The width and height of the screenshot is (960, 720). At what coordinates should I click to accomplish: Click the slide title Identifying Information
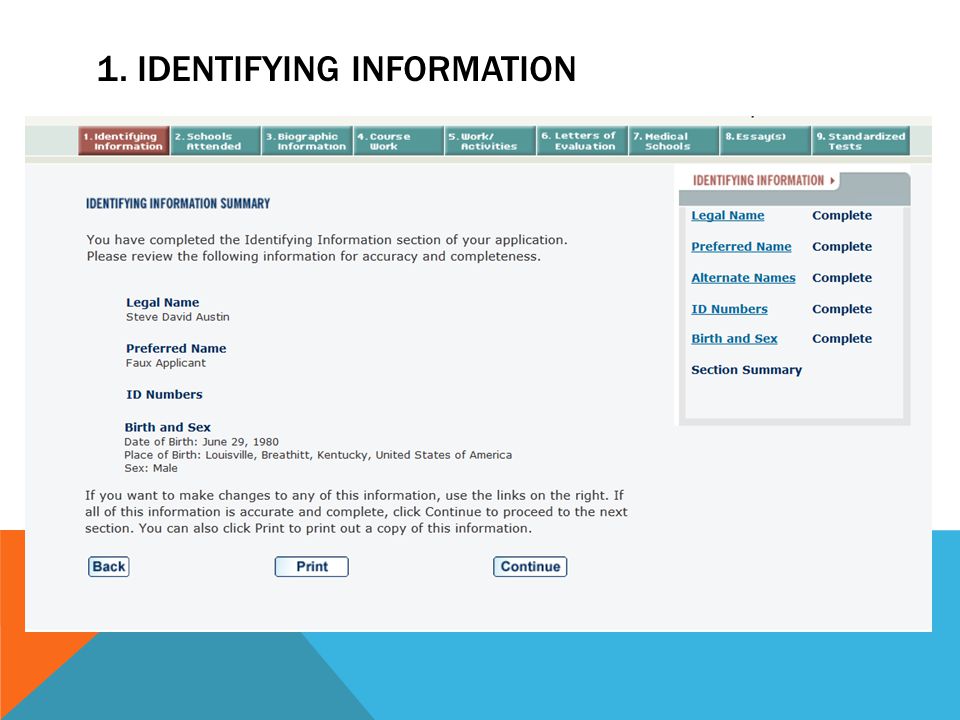click(x=337, y=69)
